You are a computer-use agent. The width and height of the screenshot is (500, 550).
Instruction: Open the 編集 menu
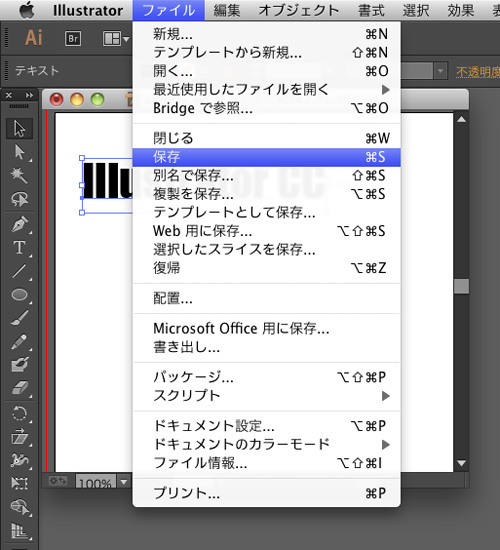pos(227,11)
